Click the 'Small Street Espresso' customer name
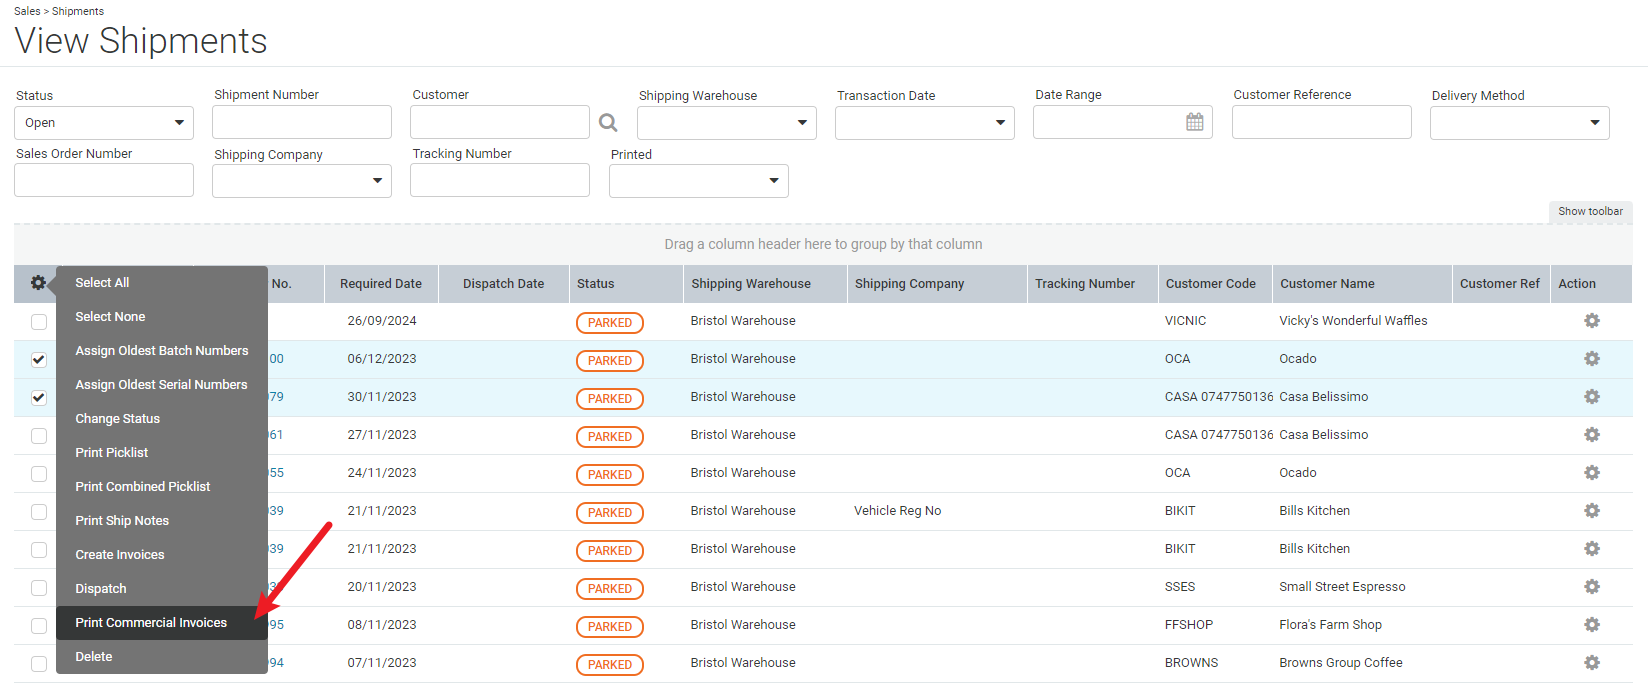1648x686 pixels. point(1342,587)
